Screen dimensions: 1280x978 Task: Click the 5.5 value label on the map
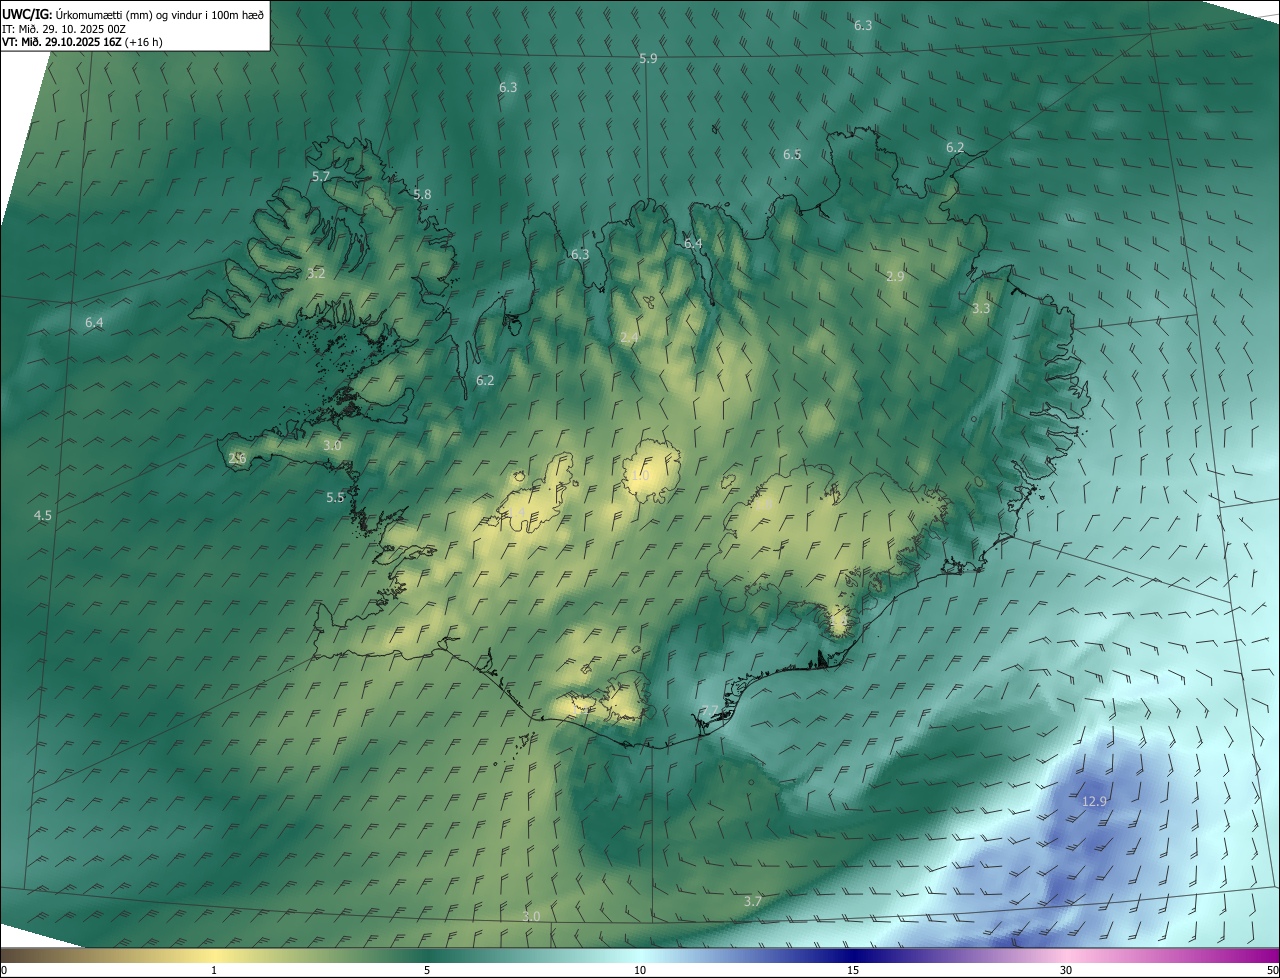335,497
